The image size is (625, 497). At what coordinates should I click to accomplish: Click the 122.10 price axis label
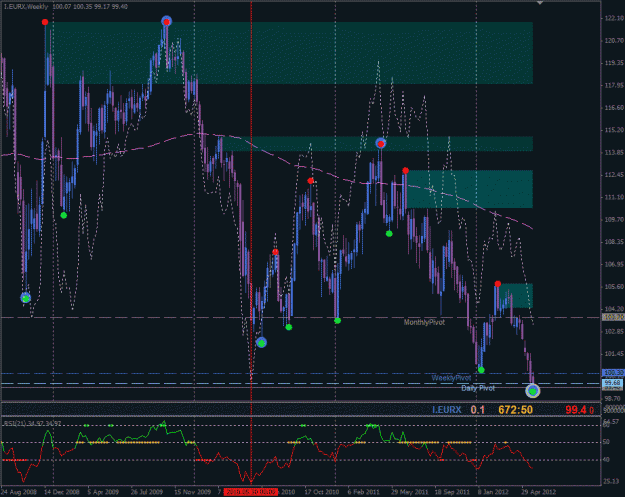(614, 18)
